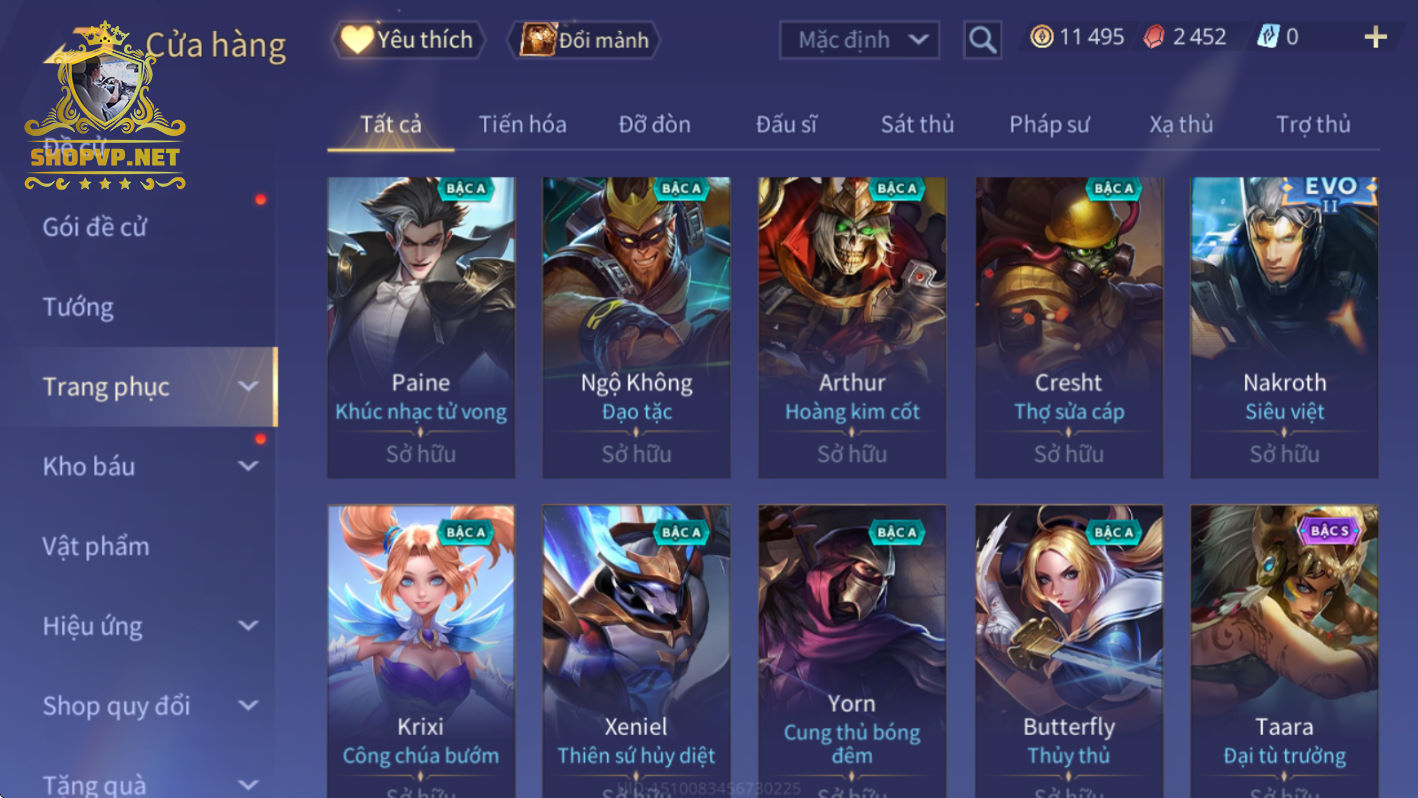
Task: Tap the plus icon to add currency
Action: (1375, 37)
